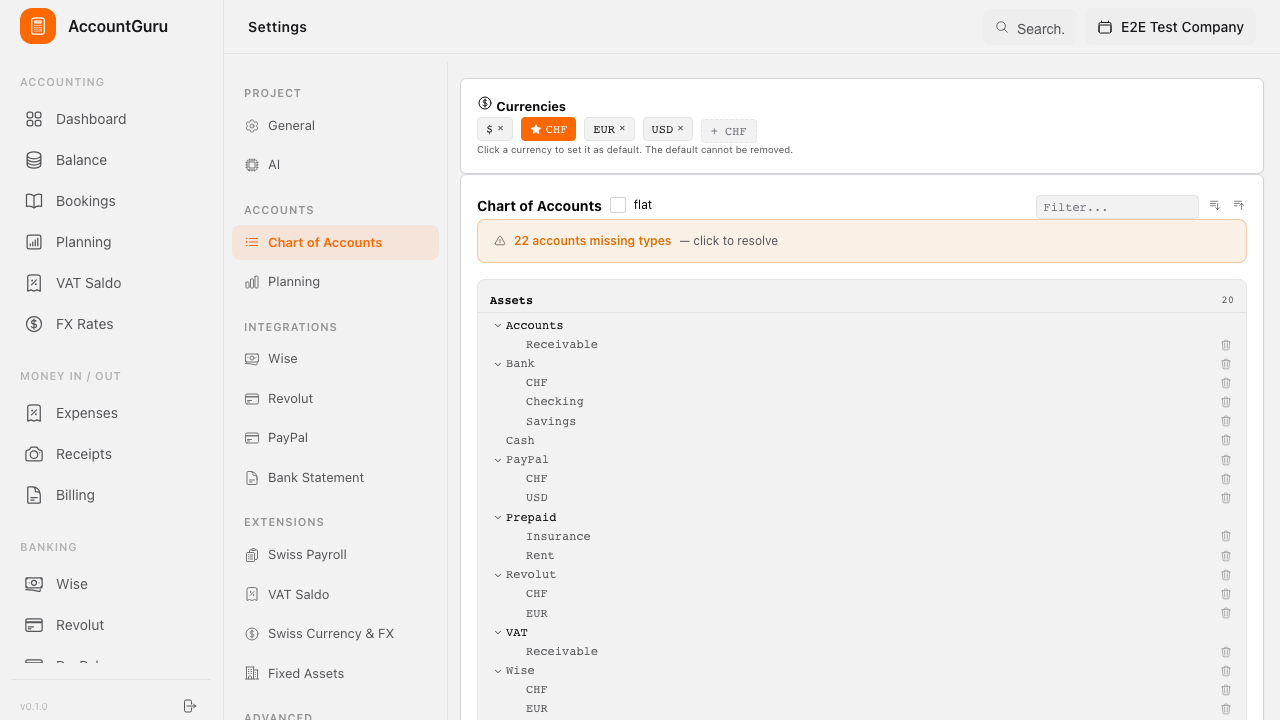The height and width of the screenshot is (720, 1280).
Task: Select the Cash account row
Action: [x=862, y=441]
